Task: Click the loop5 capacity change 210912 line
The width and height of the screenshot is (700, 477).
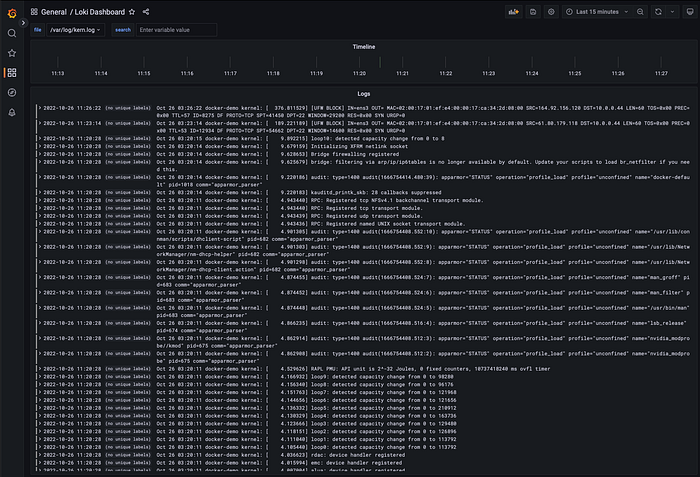Action: pyautogui.click(x=306, y=408)
